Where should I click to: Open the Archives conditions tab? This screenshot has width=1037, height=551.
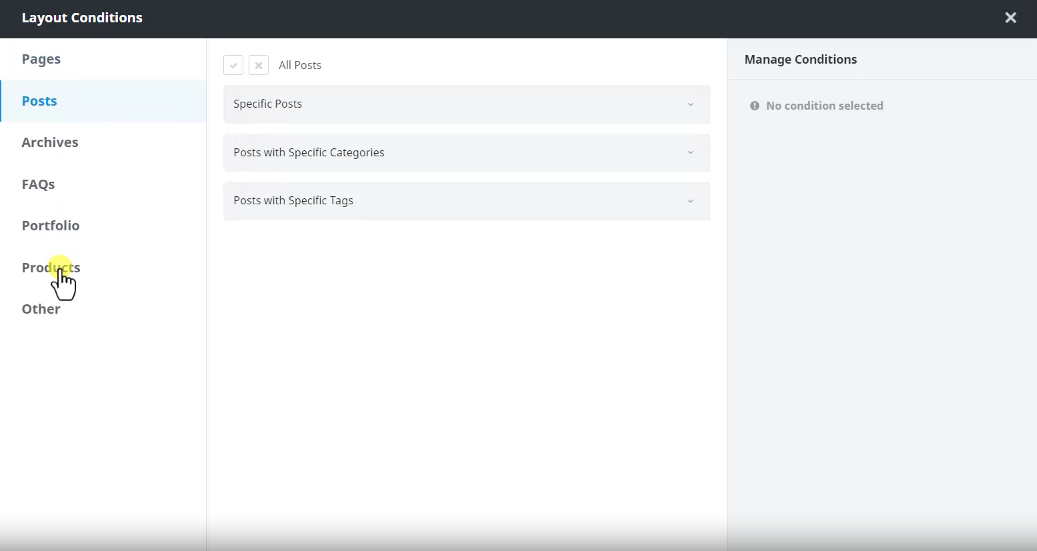(50, 142)
